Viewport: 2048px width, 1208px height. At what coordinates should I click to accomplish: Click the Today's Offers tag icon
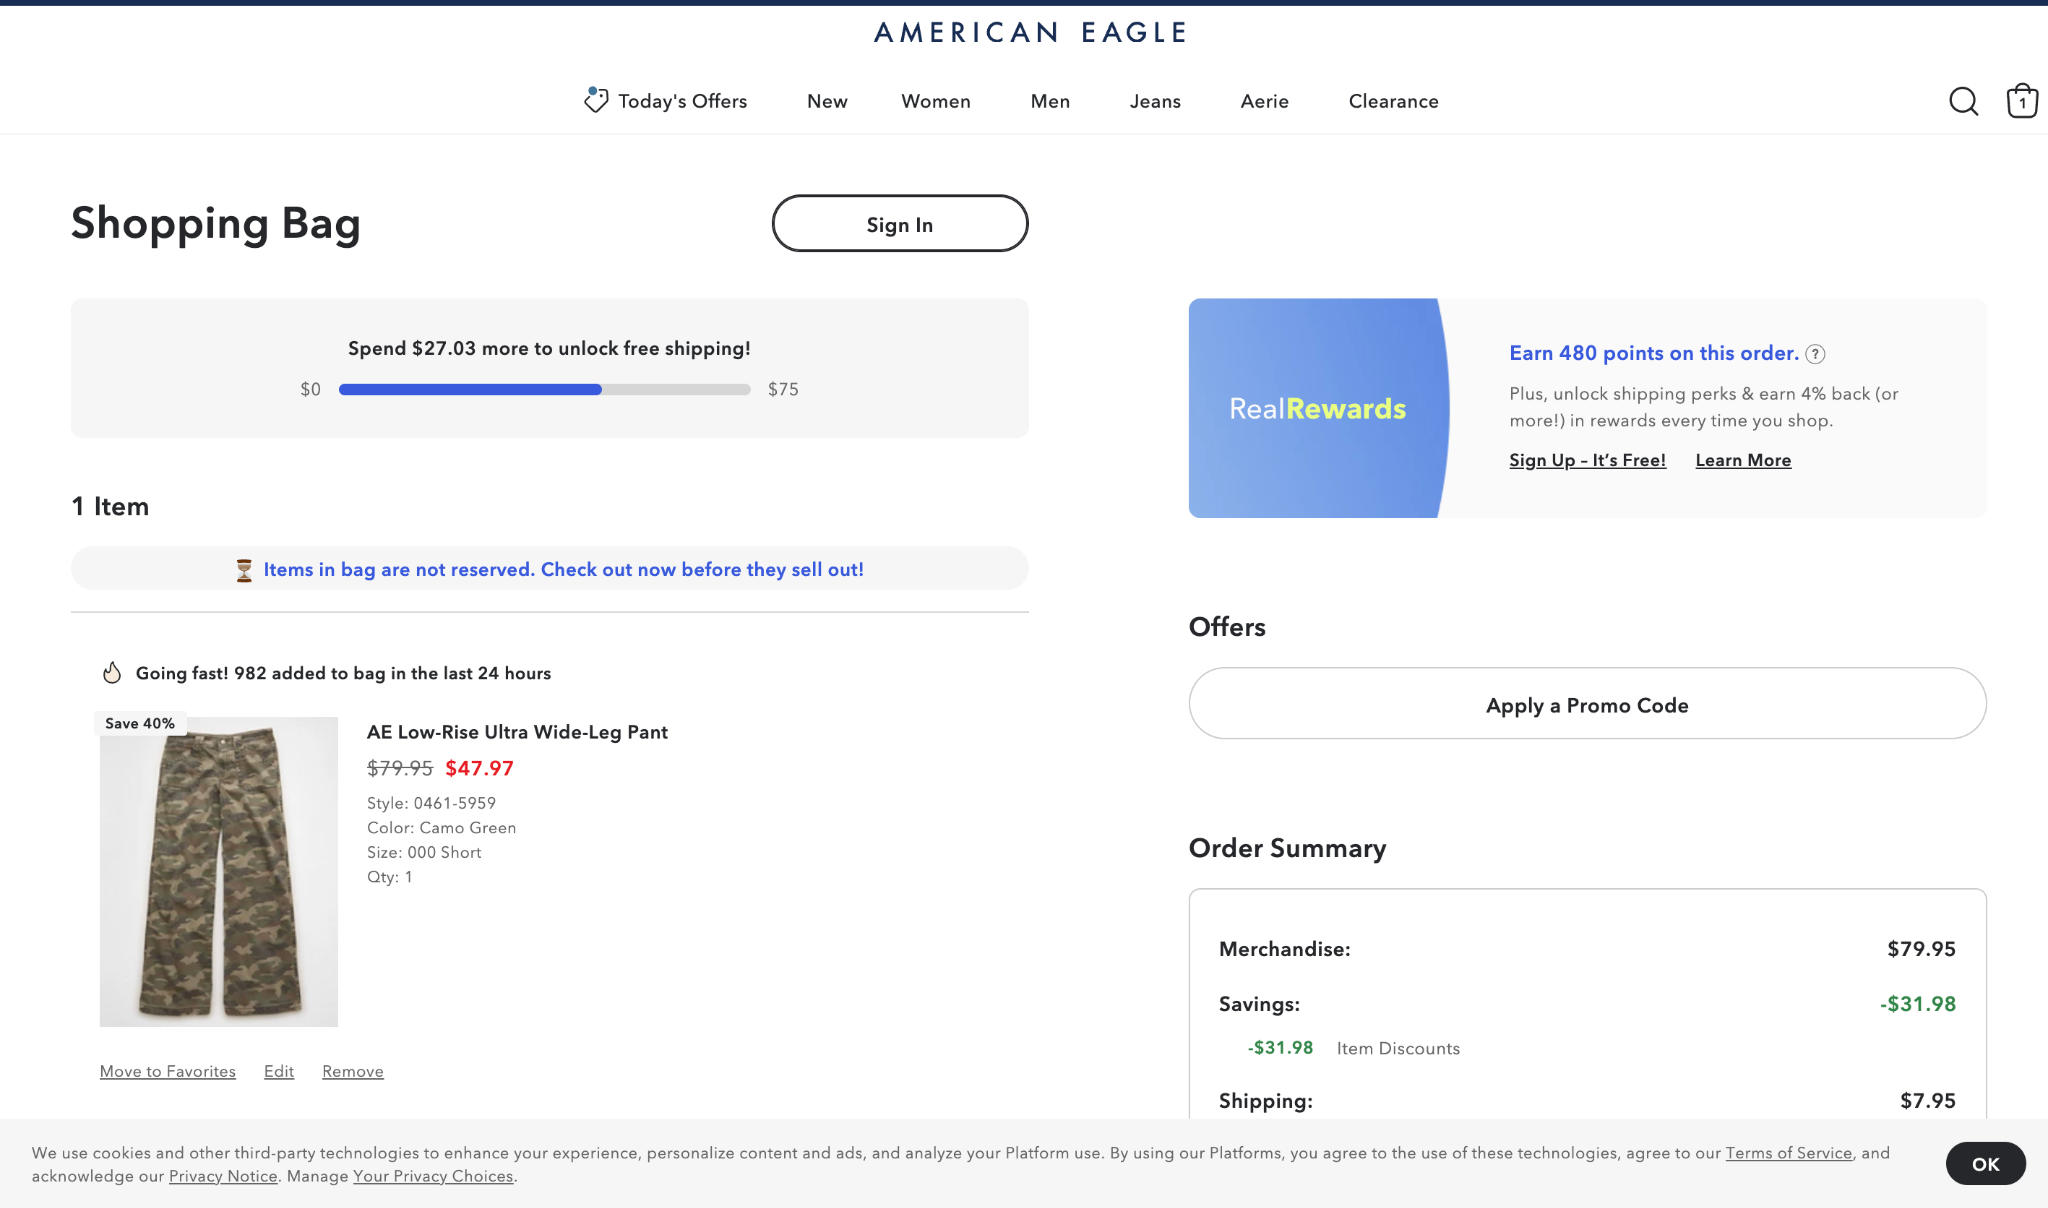point(596,100)
